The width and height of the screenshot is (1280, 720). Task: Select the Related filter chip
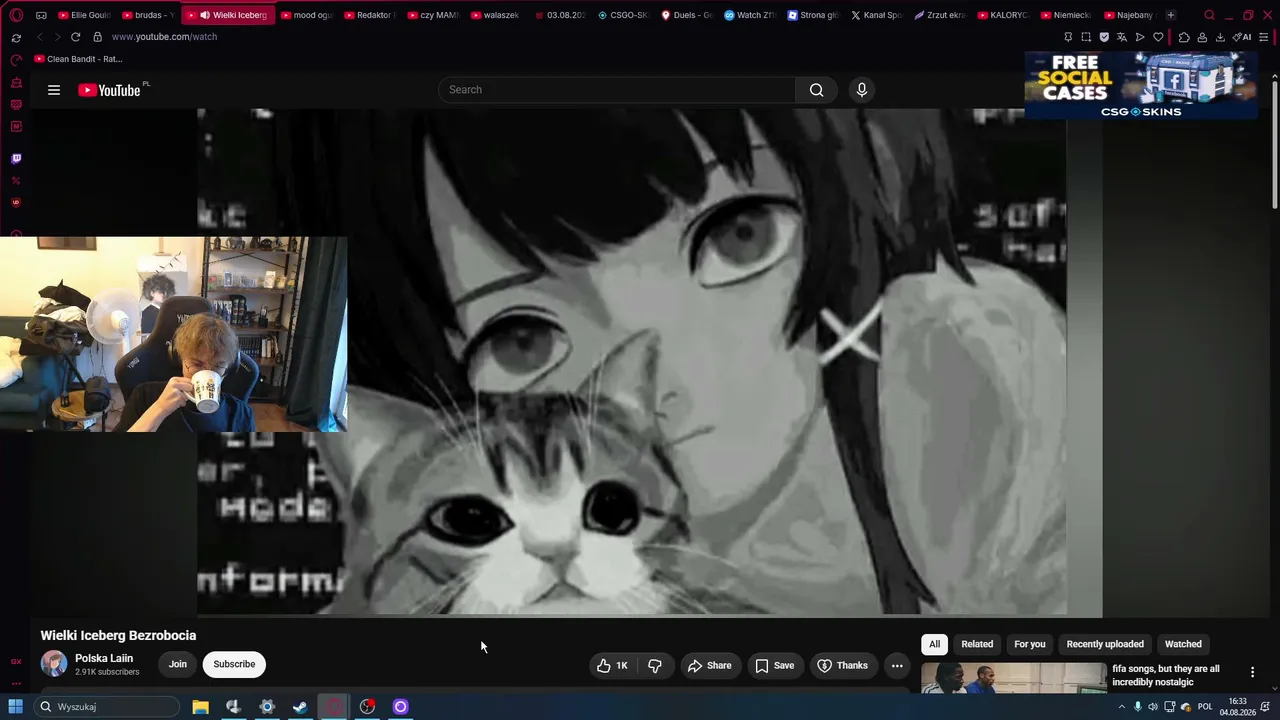[x=977, y=644]
